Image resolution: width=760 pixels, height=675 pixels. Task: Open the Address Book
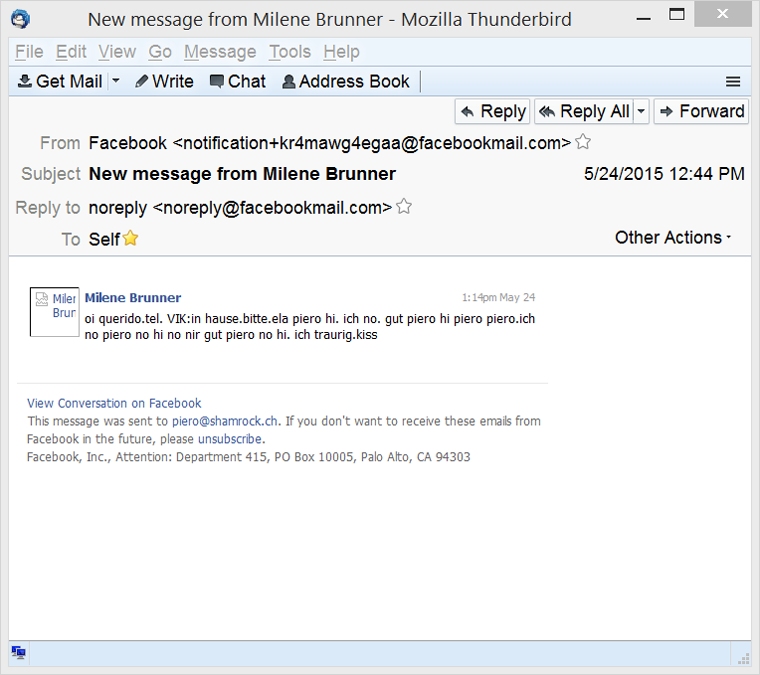coord(346,81)
